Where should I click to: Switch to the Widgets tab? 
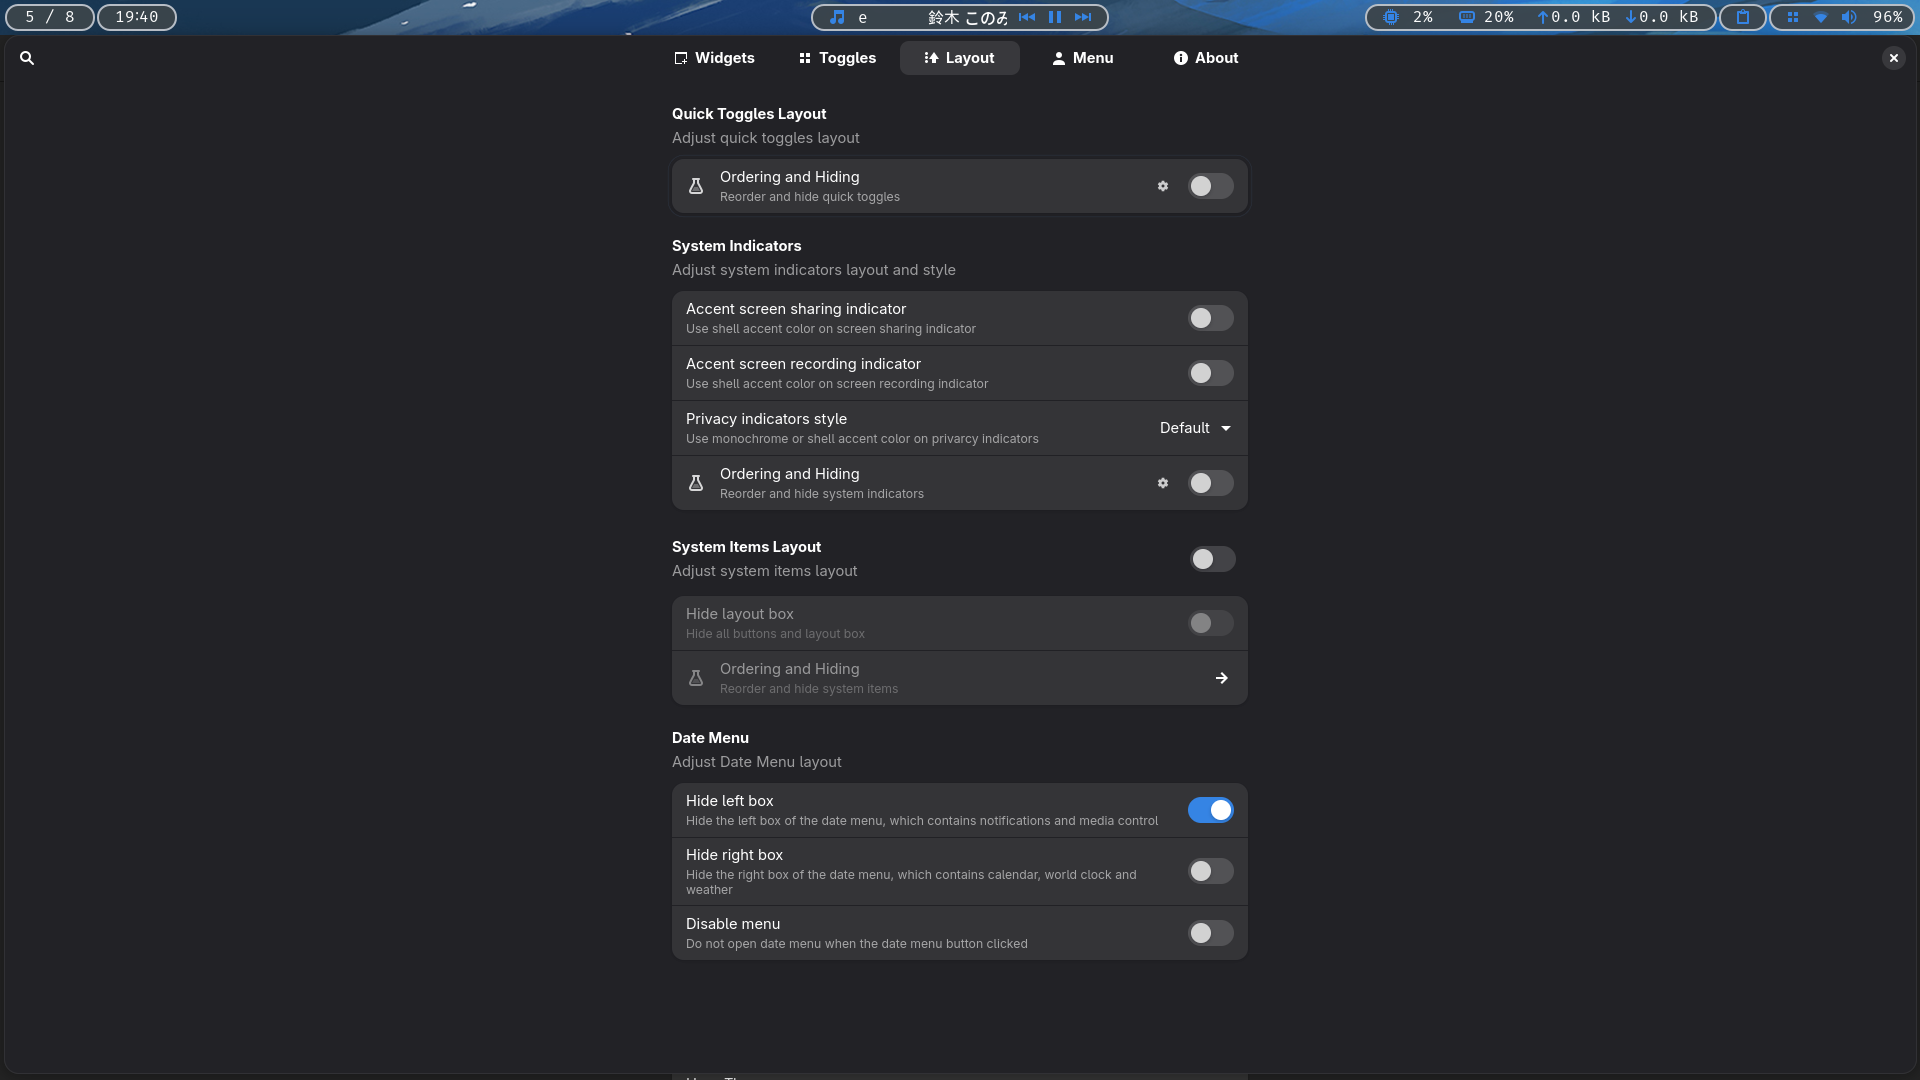[x=714, y=58]
